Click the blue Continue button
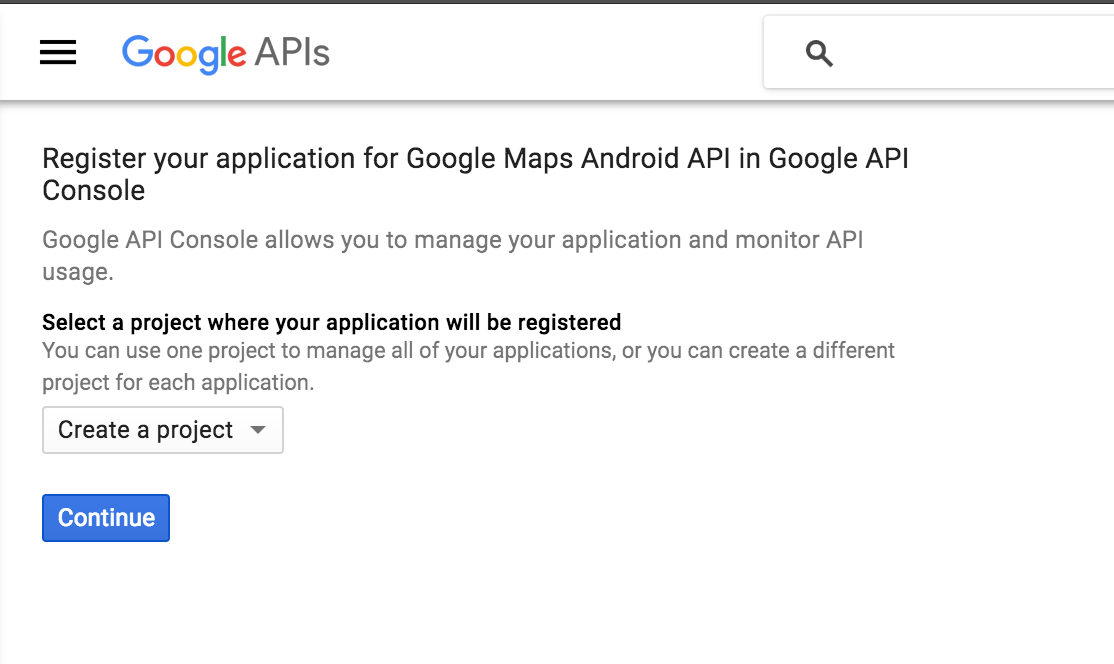 [106, 518]
